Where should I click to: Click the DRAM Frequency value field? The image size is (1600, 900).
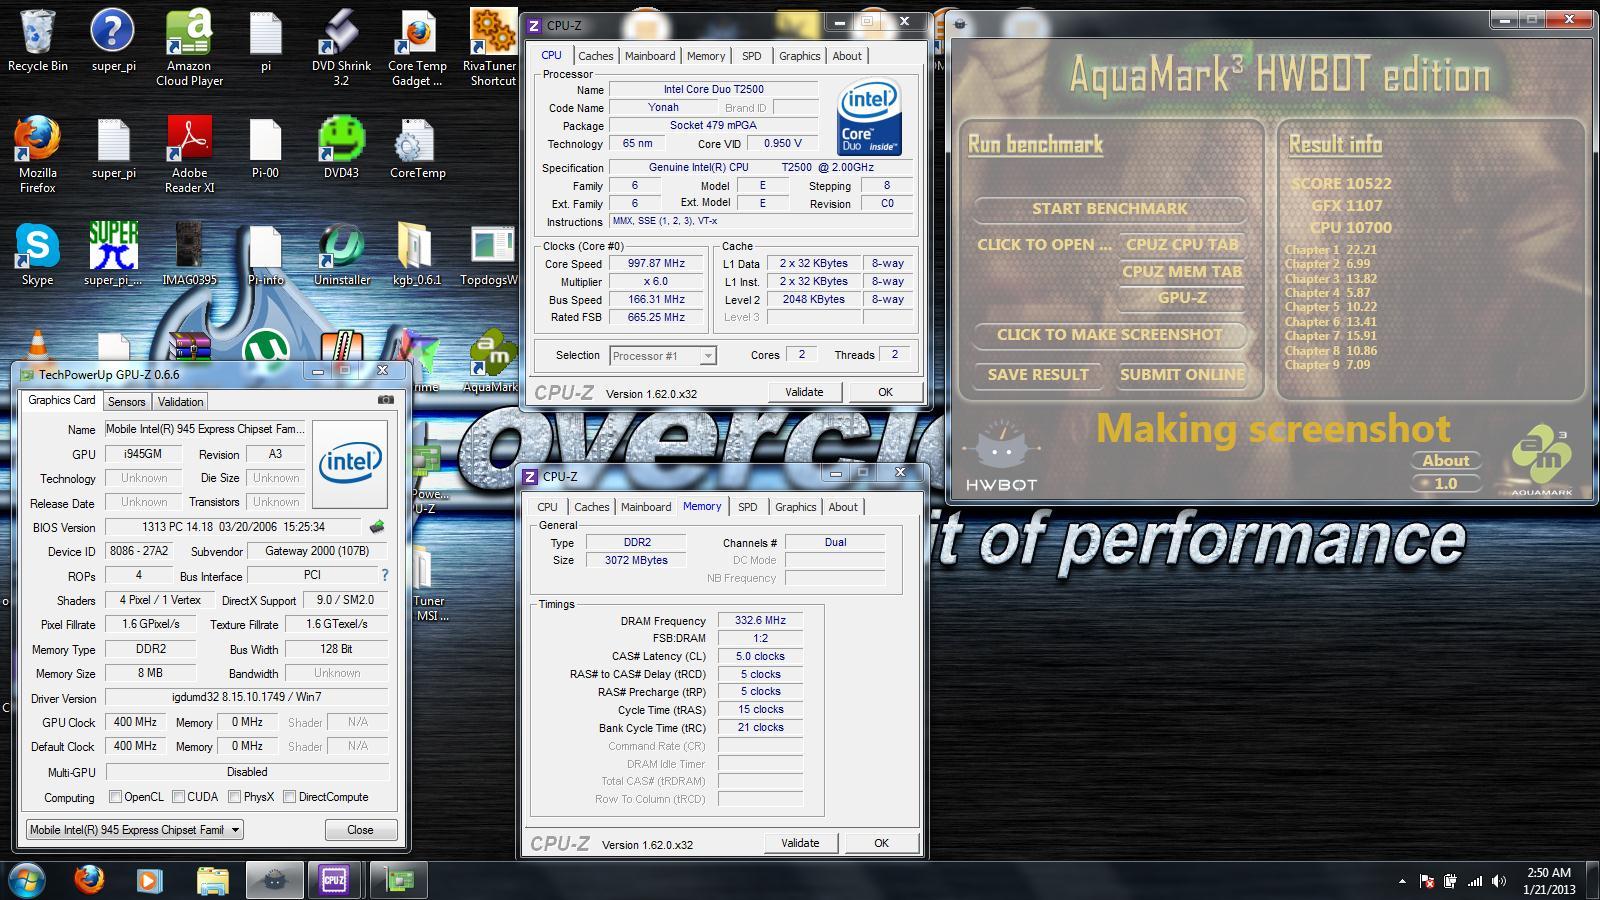760,620
